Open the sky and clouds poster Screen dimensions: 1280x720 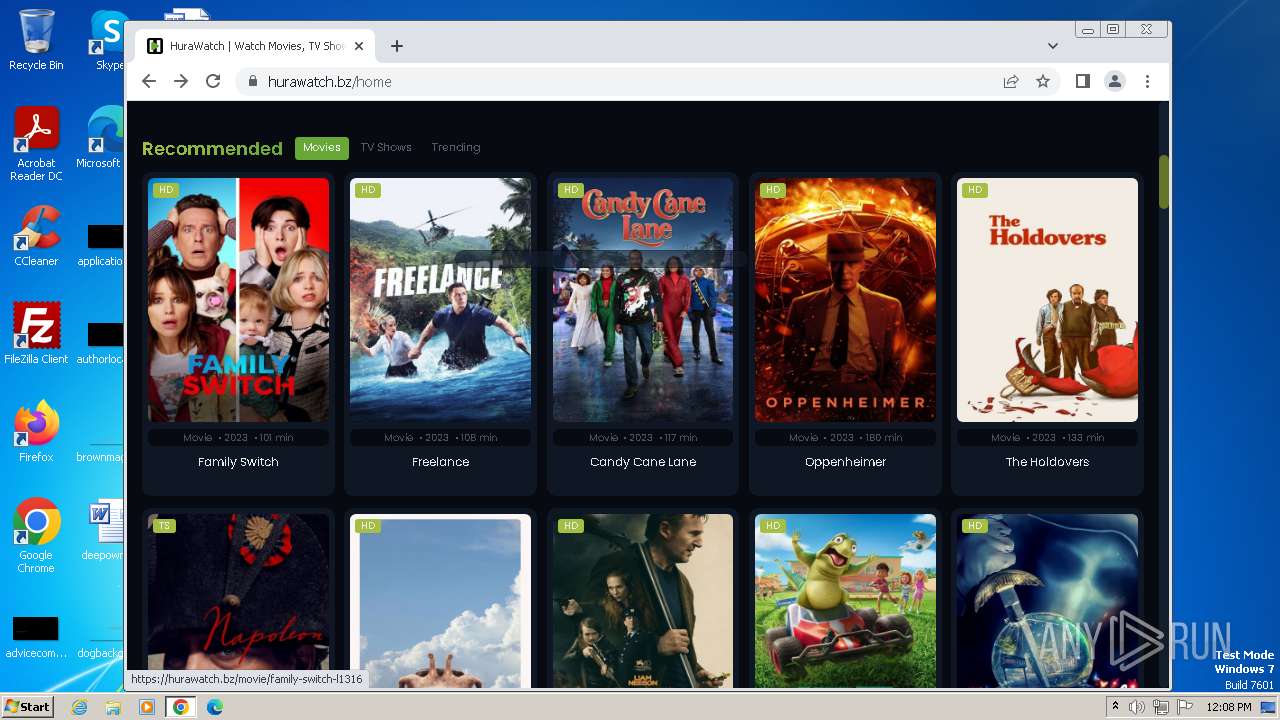tap(440, 600)
